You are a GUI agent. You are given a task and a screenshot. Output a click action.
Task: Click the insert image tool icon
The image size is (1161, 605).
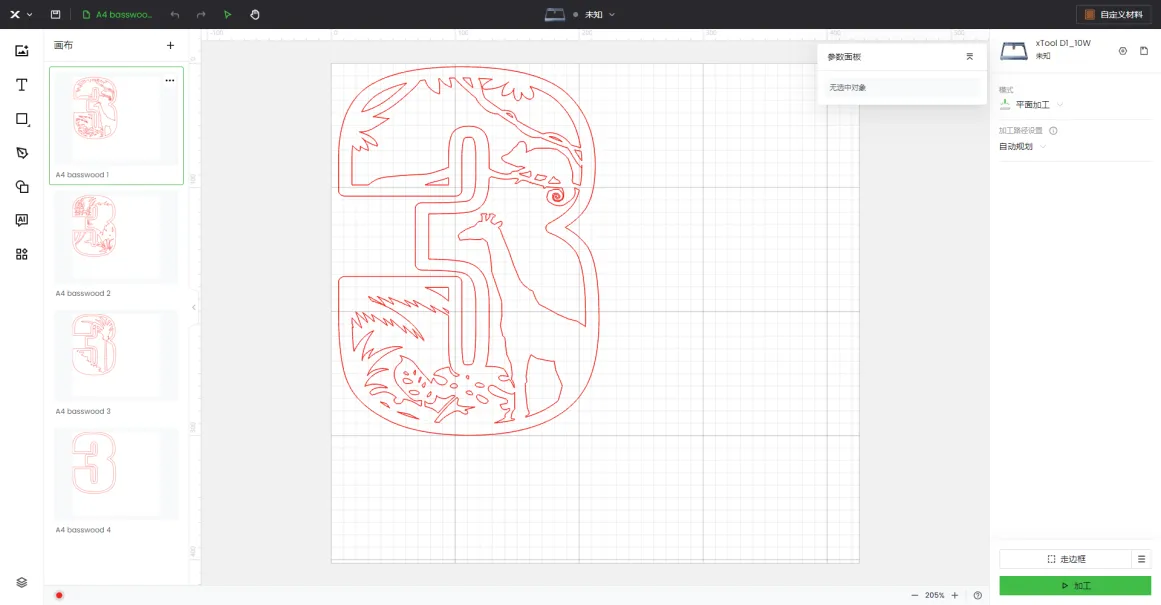22,51
